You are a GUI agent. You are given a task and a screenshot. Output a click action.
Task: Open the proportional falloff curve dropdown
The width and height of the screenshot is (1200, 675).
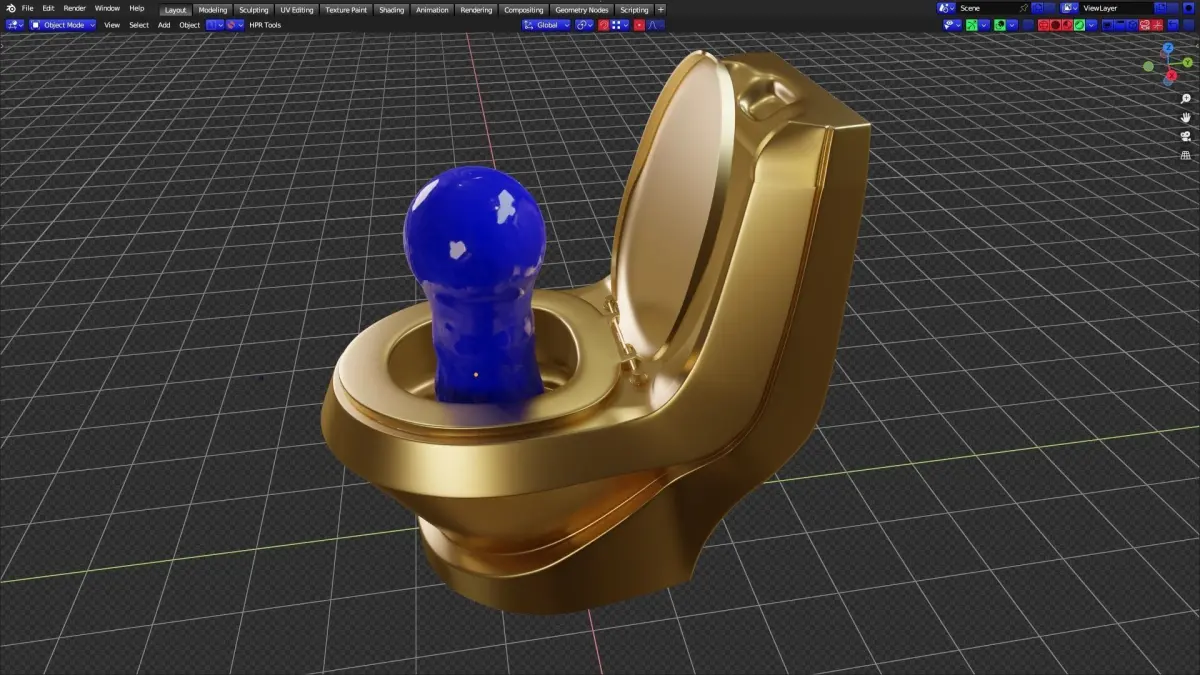click(655, 25)
